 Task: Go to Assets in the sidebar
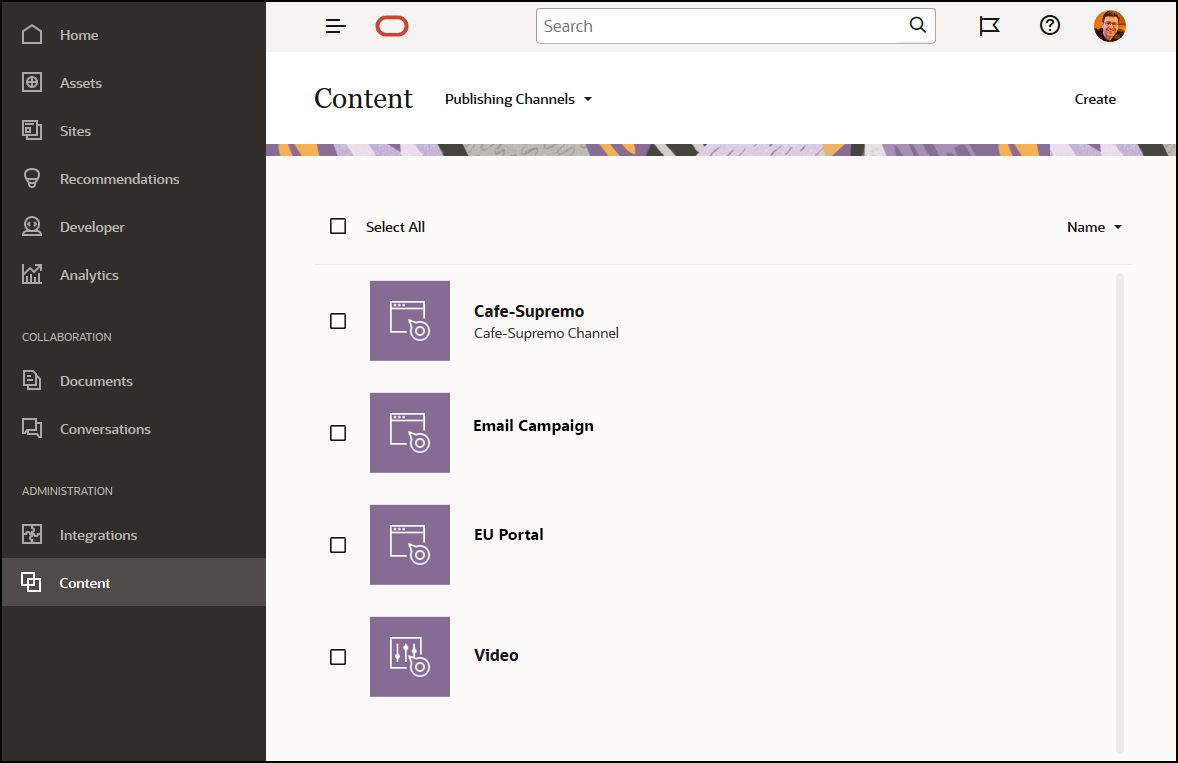point(80,83)
